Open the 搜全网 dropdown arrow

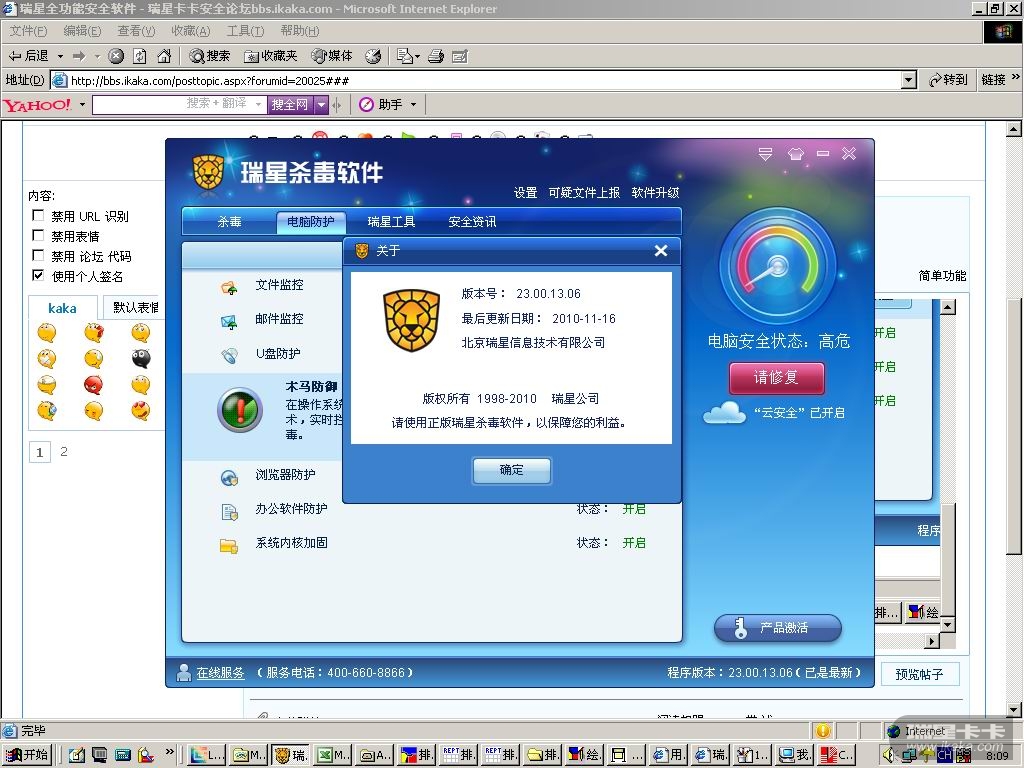pyautogui.click(x=321, y=104)
